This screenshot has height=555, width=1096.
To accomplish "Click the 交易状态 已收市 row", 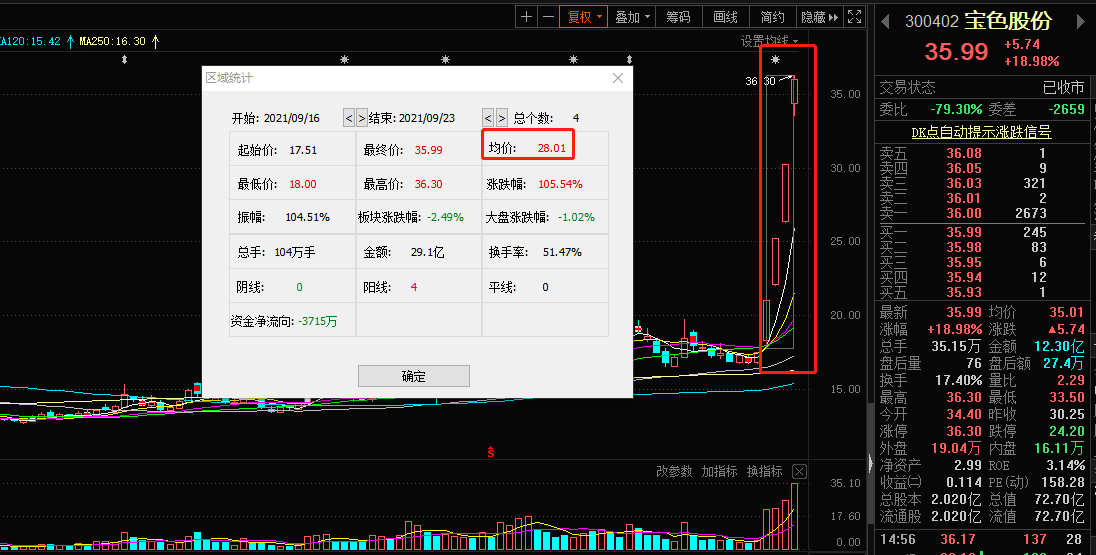I will click(981, 87).
